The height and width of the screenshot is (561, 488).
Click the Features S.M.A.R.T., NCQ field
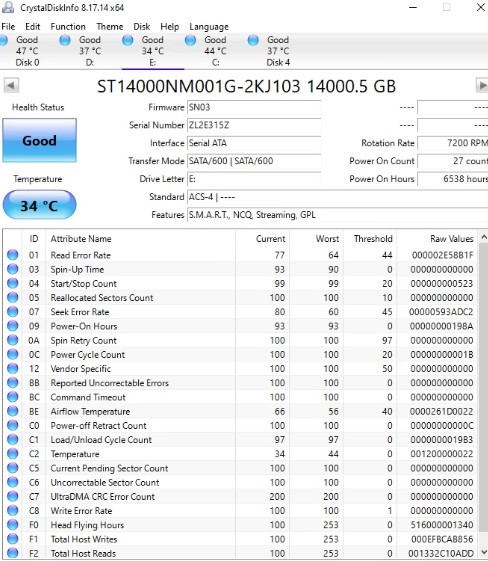[x=337, y=215]
